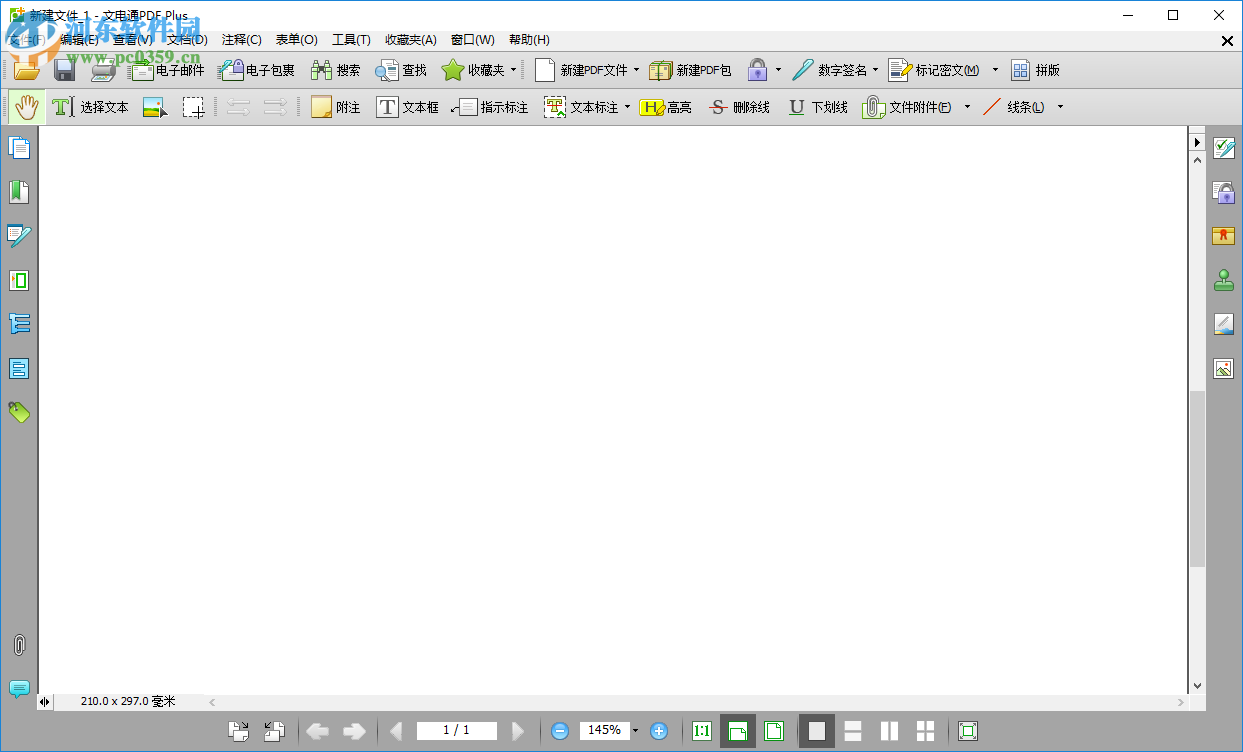Open the Comments speech bubble panel
The height and width of the screenshot is (752, 1243).
[19, 689]
